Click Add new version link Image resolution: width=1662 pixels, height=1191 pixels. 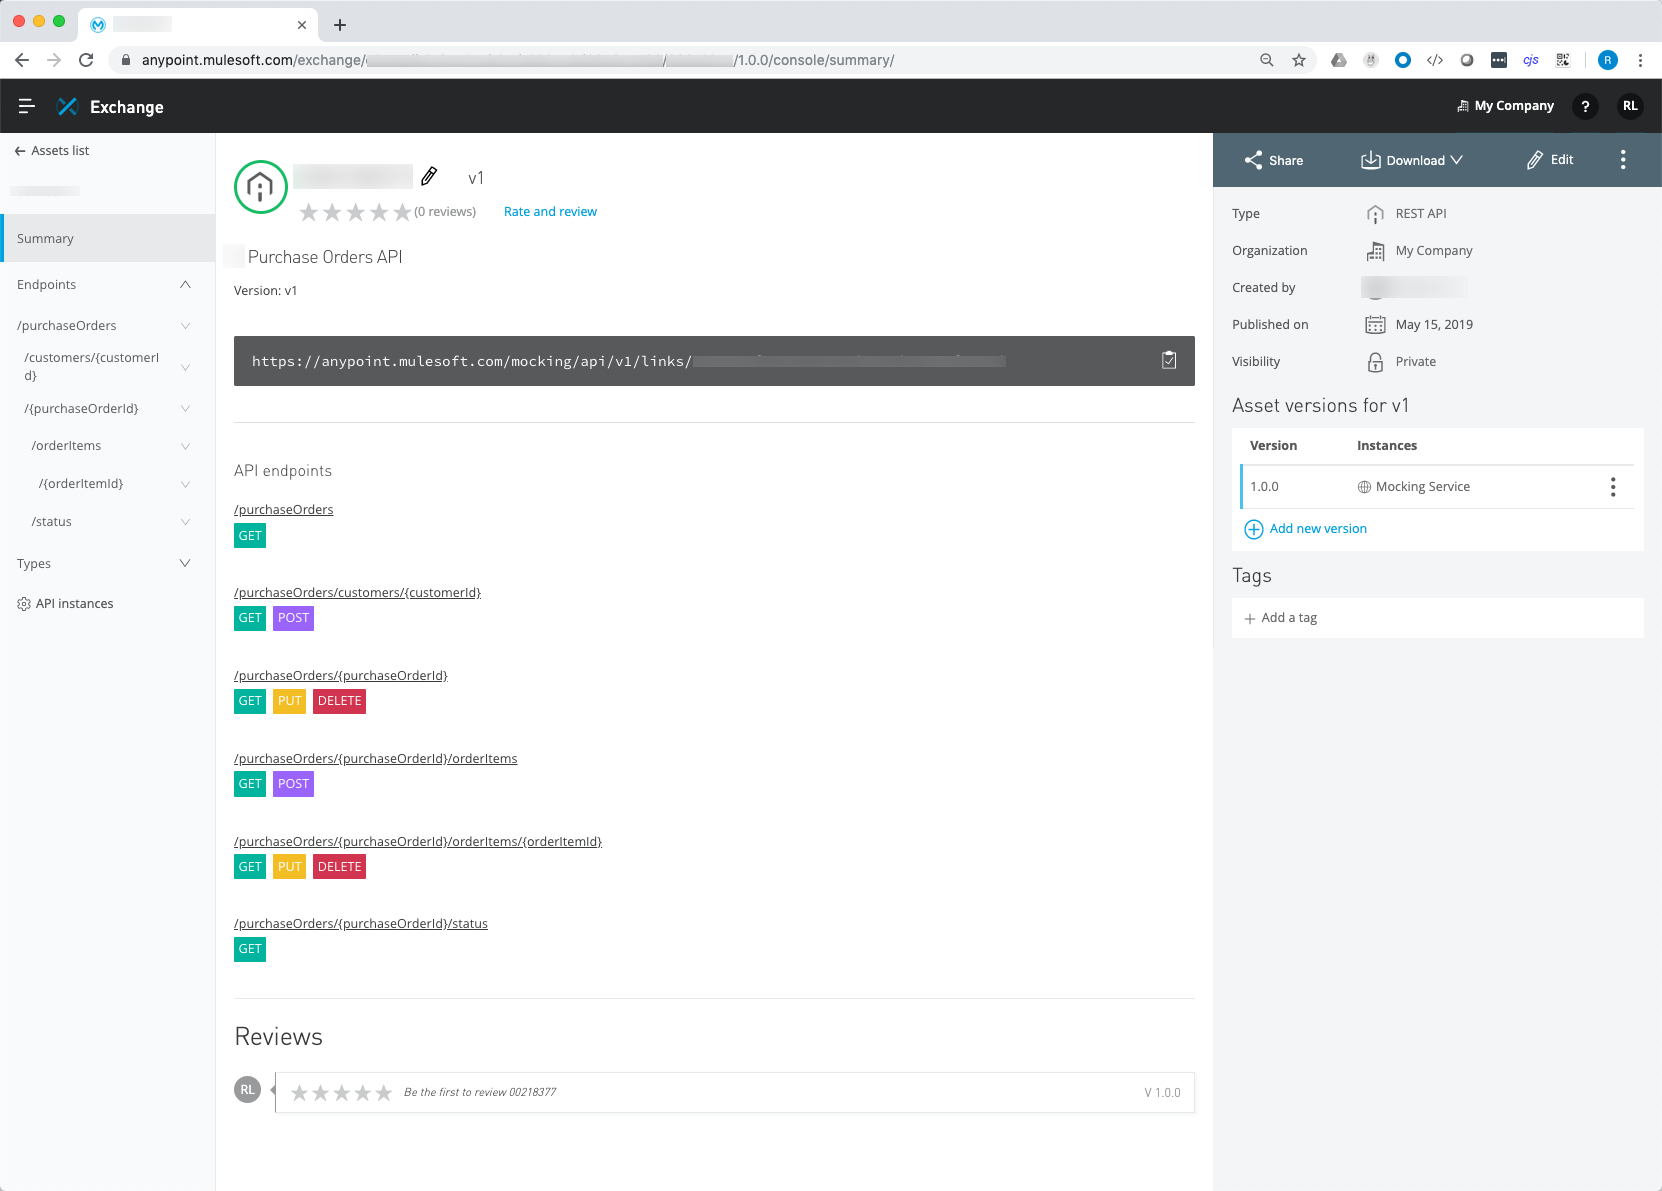click(x=1317, y=529)
